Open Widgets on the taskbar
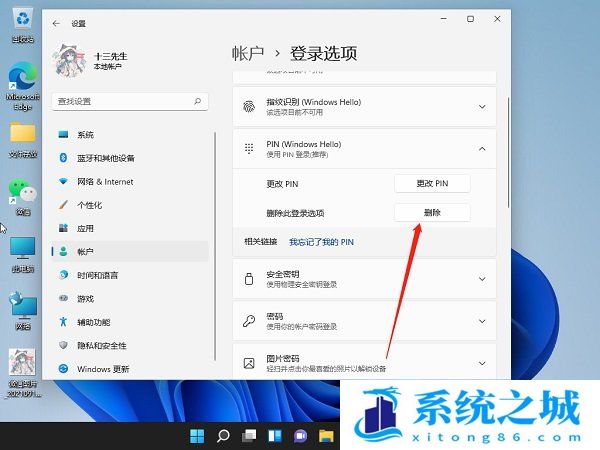 click(275, 436)
